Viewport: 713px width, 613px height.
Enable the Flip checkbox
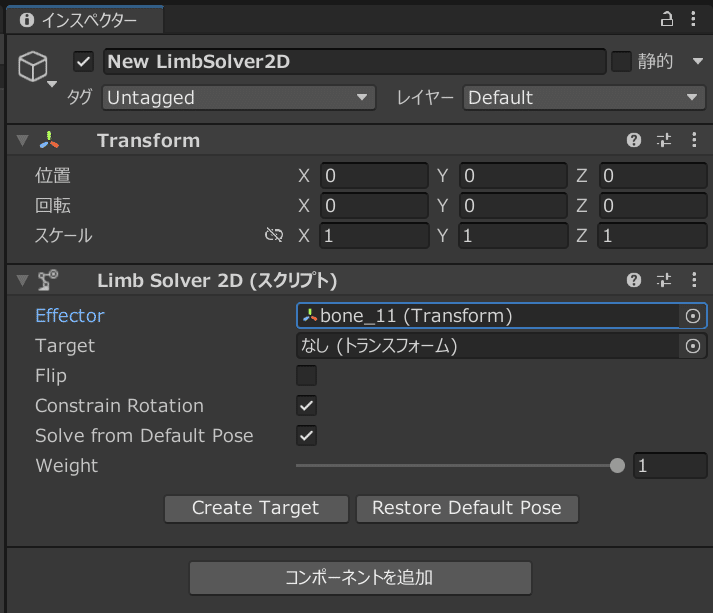pos(306,376)
